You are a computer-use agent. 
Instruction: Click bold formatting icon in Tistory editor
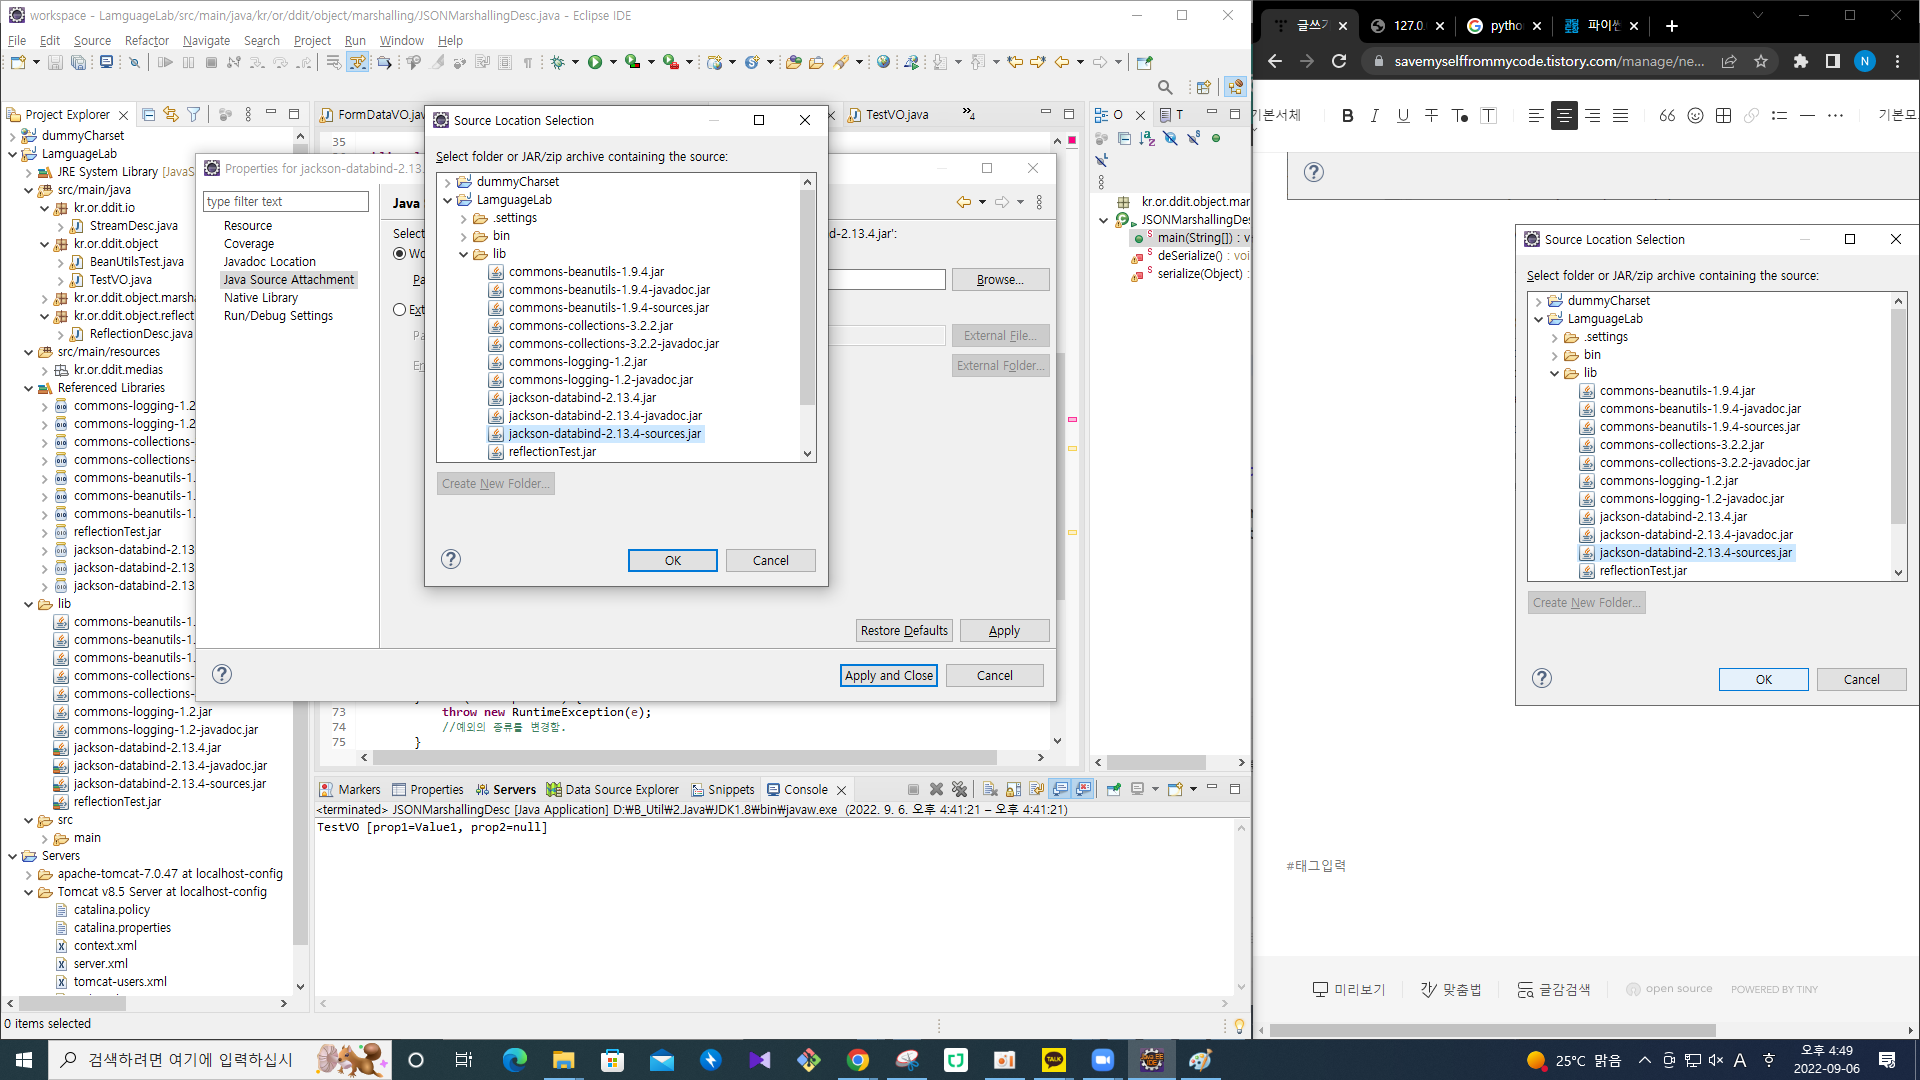click(1347, 116)
